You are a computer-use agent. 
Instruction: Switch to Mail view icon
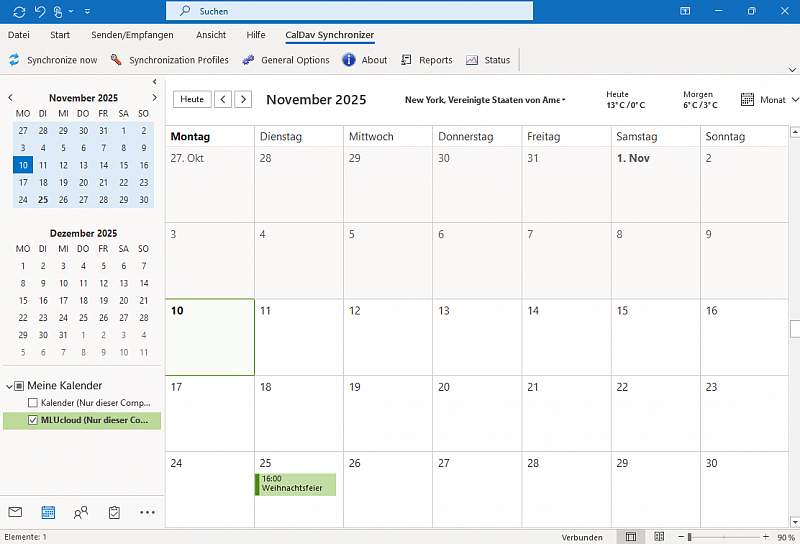[15, 512]
